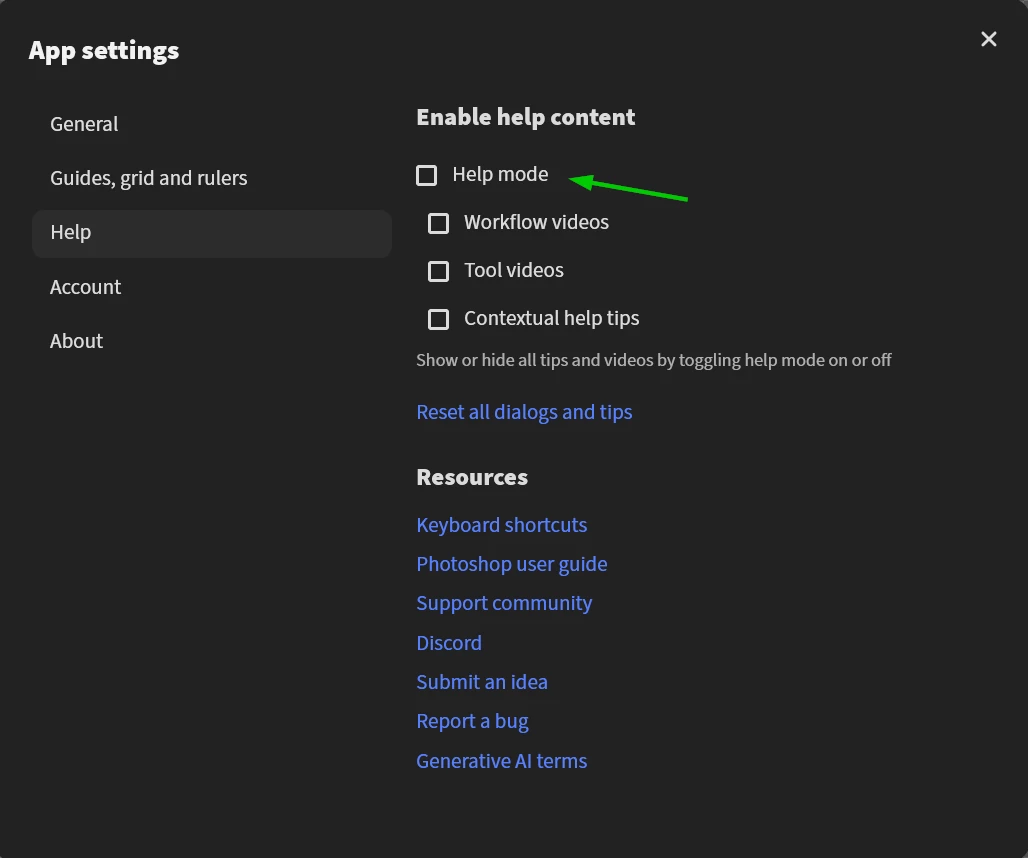Open the General settings tab
This screenshot has width=1028, height=858.
[84, 124]
